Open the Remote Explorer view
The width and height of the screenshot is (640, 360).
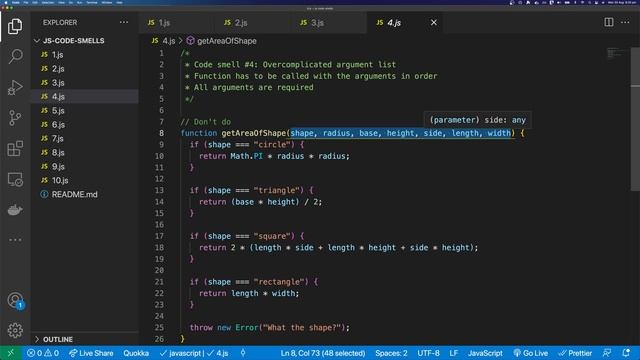pyautogui.click(x=15, y=179)
